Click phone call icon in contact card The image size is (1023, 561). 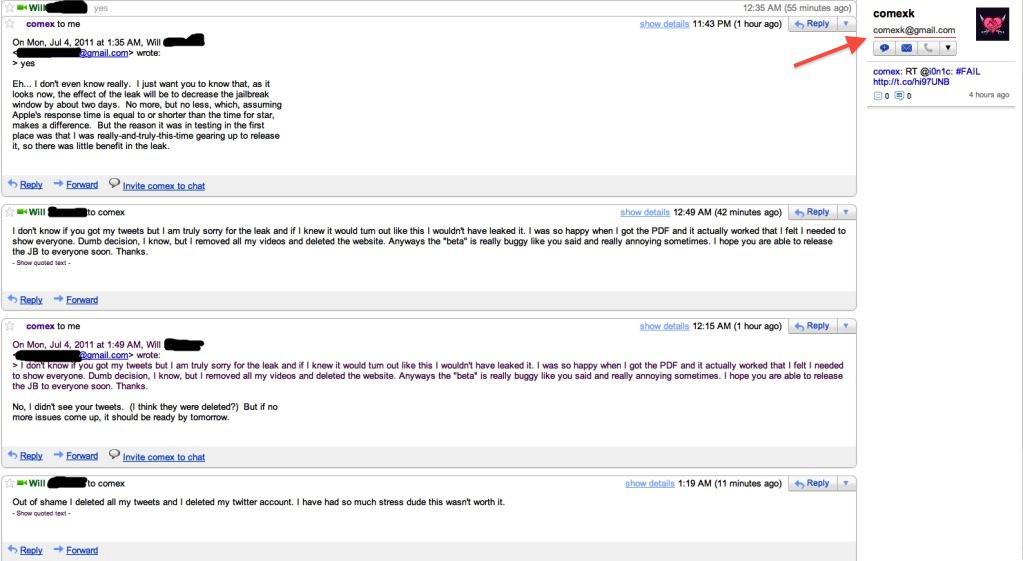(x=927, y=48)
